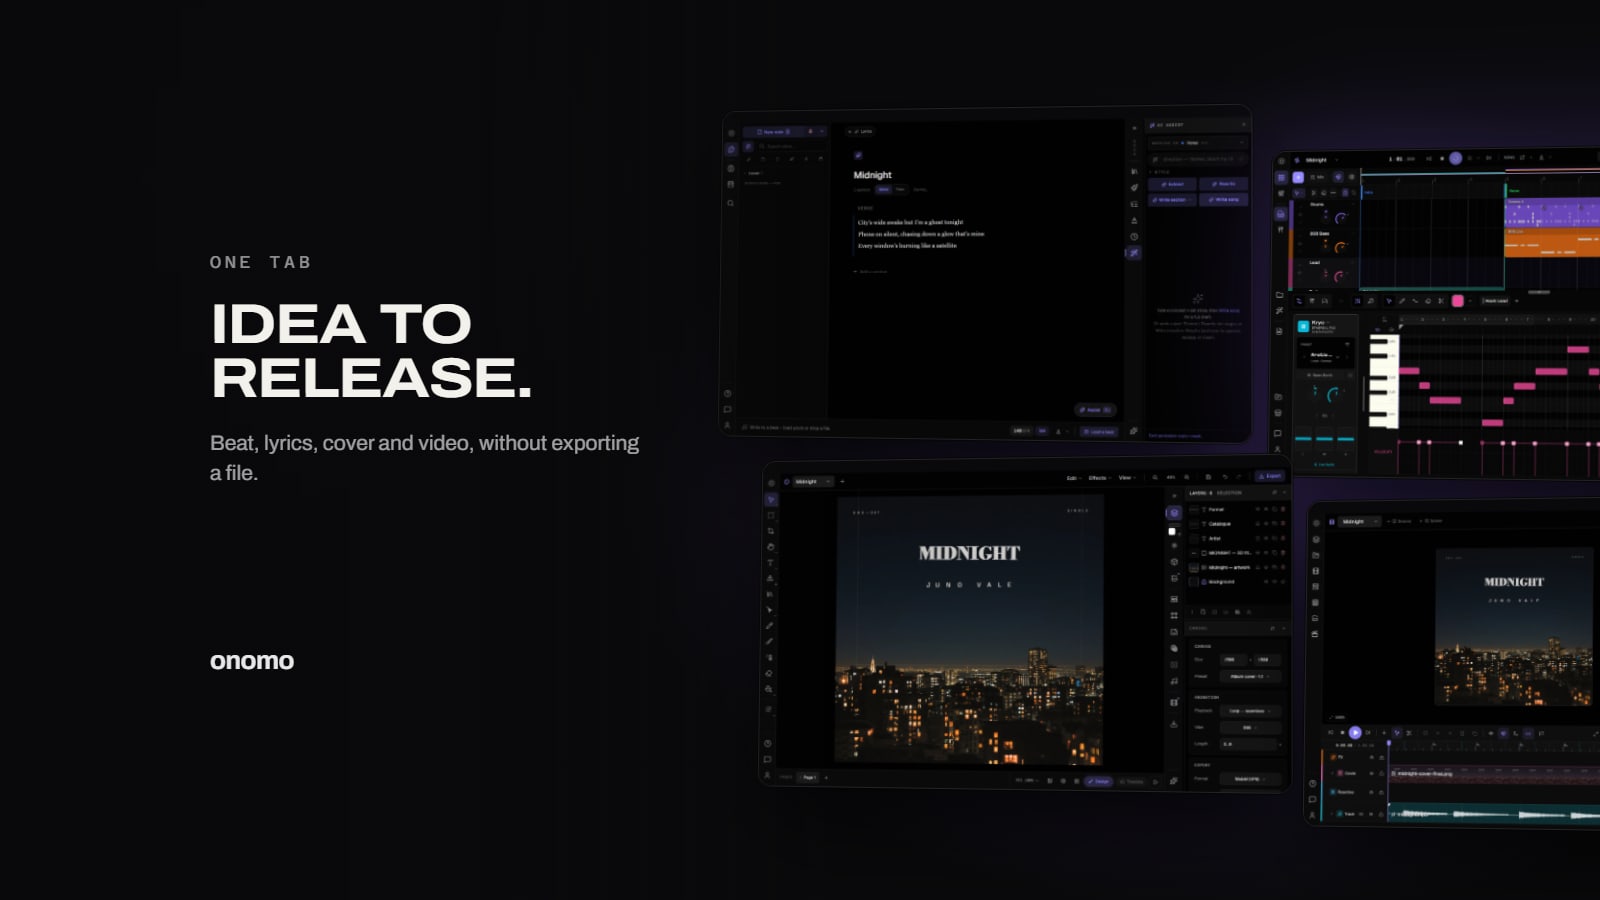
Task: Open the Midnight project dropdown in cover editor
Action: [x=813, y=482]
